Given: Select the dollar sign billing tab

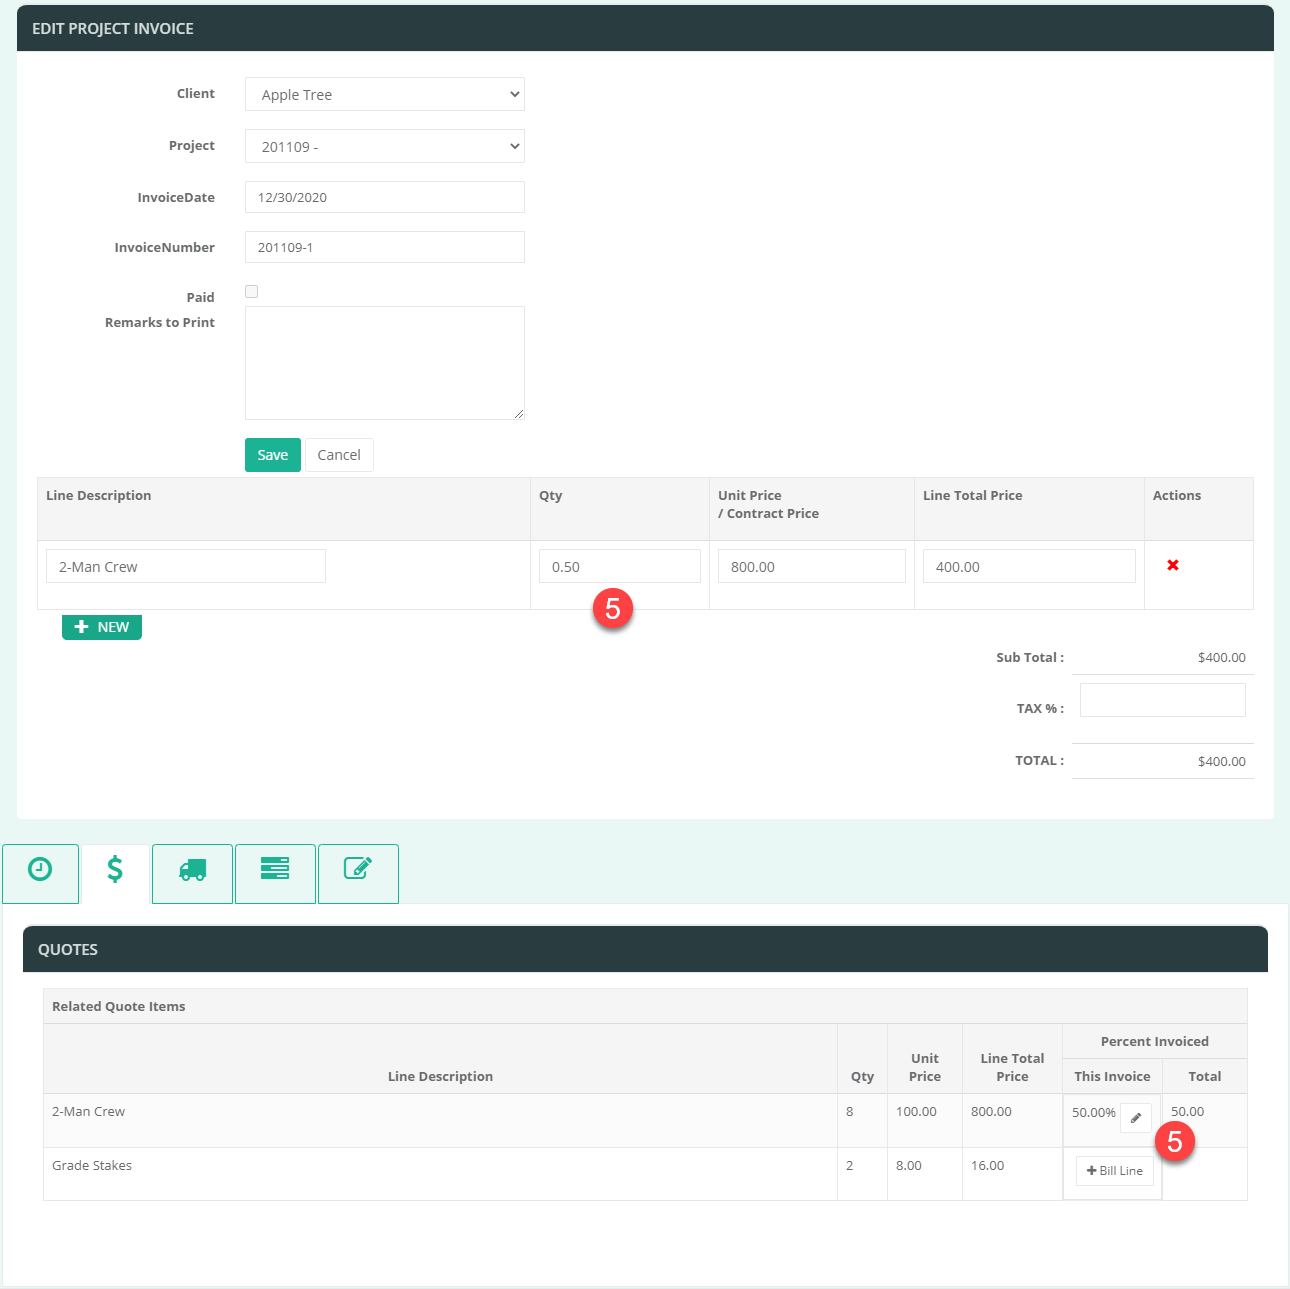Looking at the screenshot, I should pos(115,870).
